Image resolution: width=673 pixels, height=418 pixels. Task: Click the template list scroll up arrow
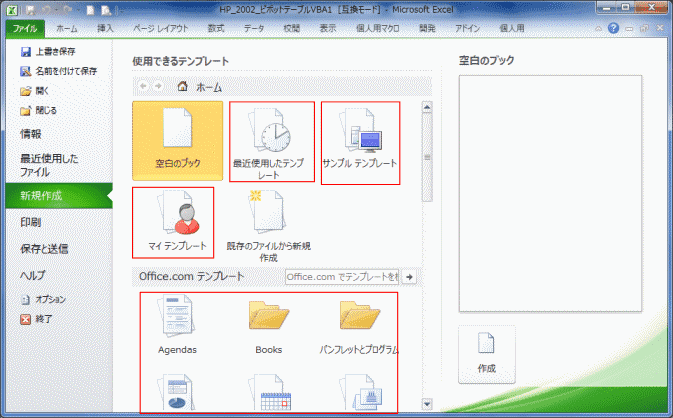coord(427,107)
